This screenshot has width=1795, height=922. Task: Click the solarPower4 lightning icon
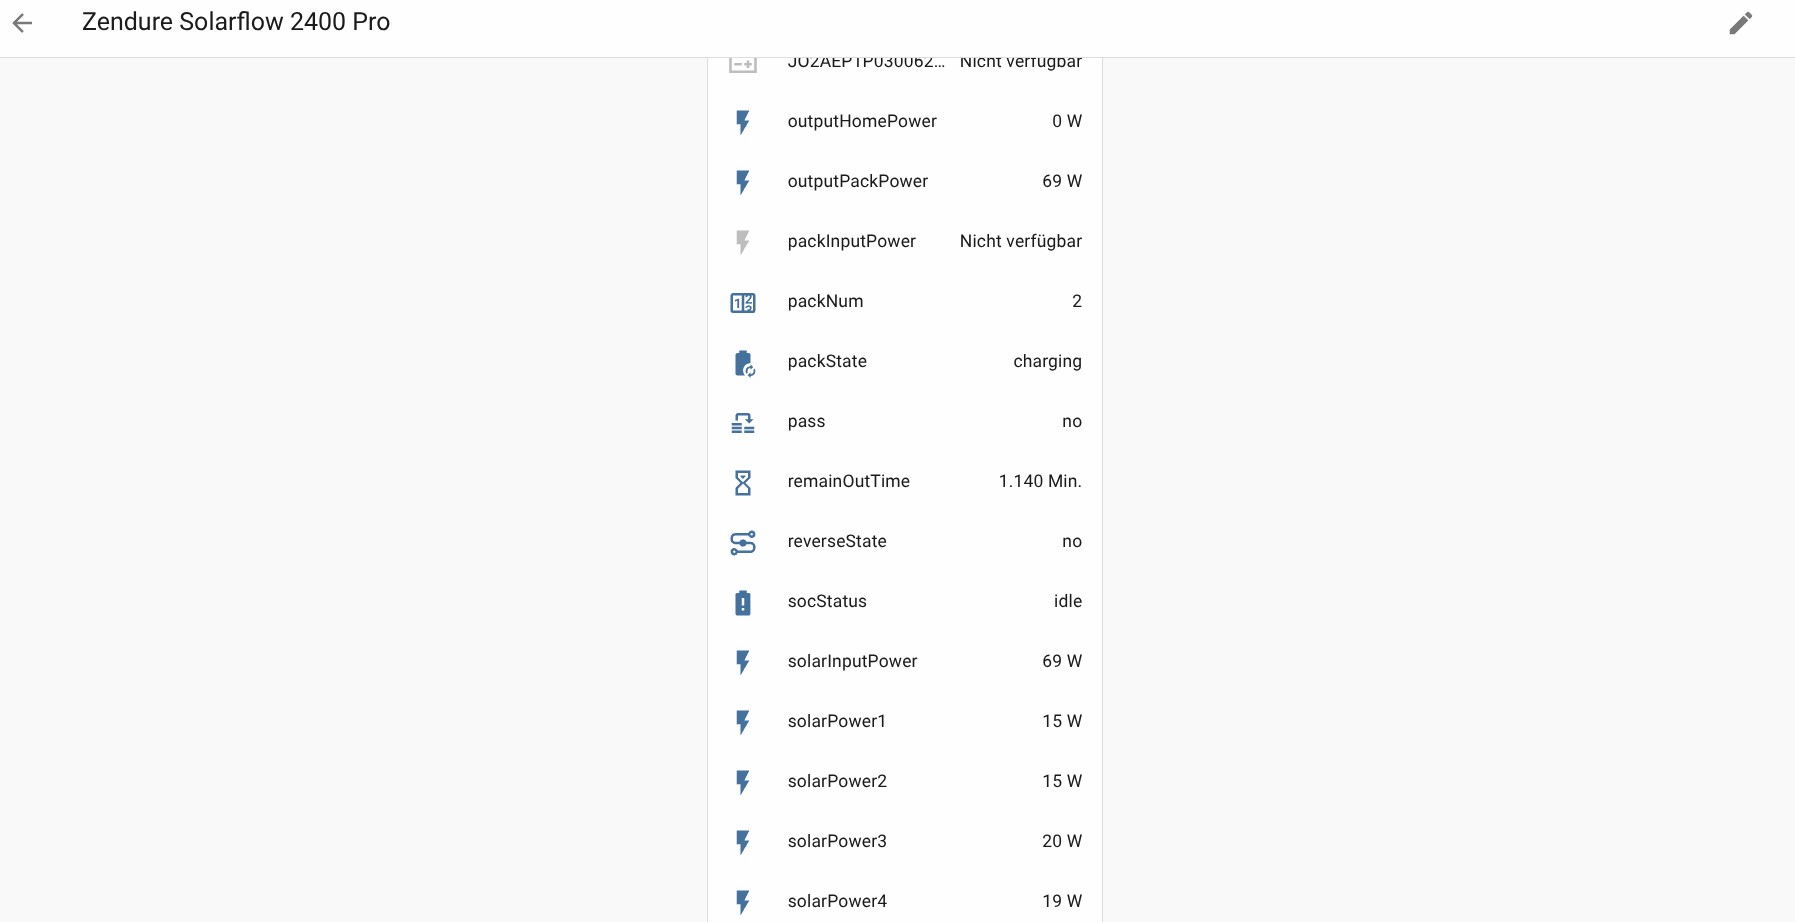[743, 902]
